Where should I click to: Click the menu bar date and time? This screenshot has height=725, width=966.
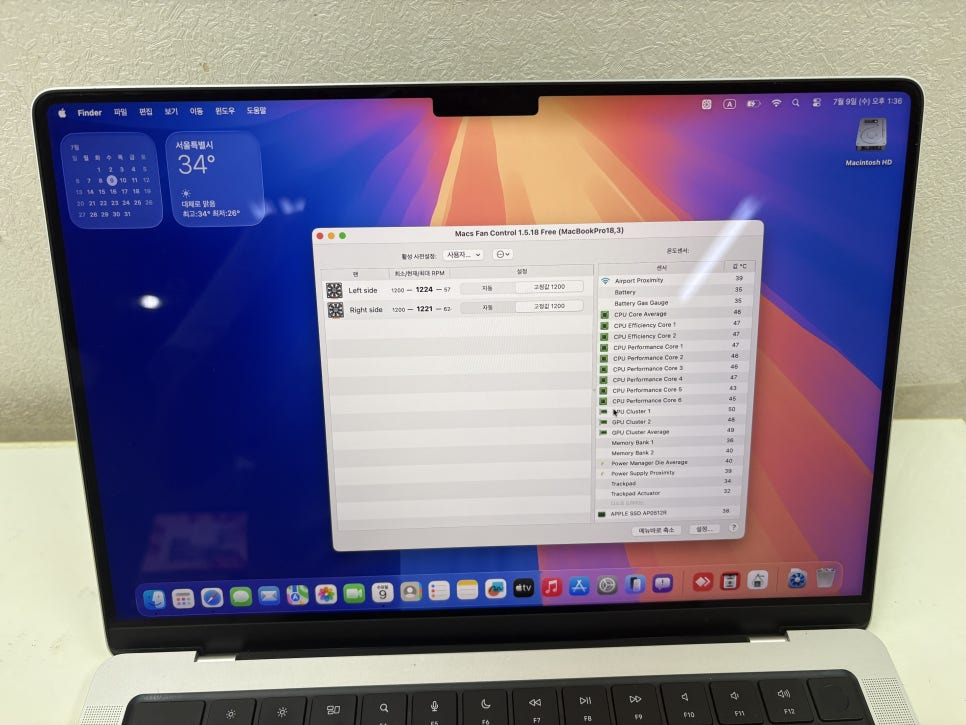tap(867, 101)
